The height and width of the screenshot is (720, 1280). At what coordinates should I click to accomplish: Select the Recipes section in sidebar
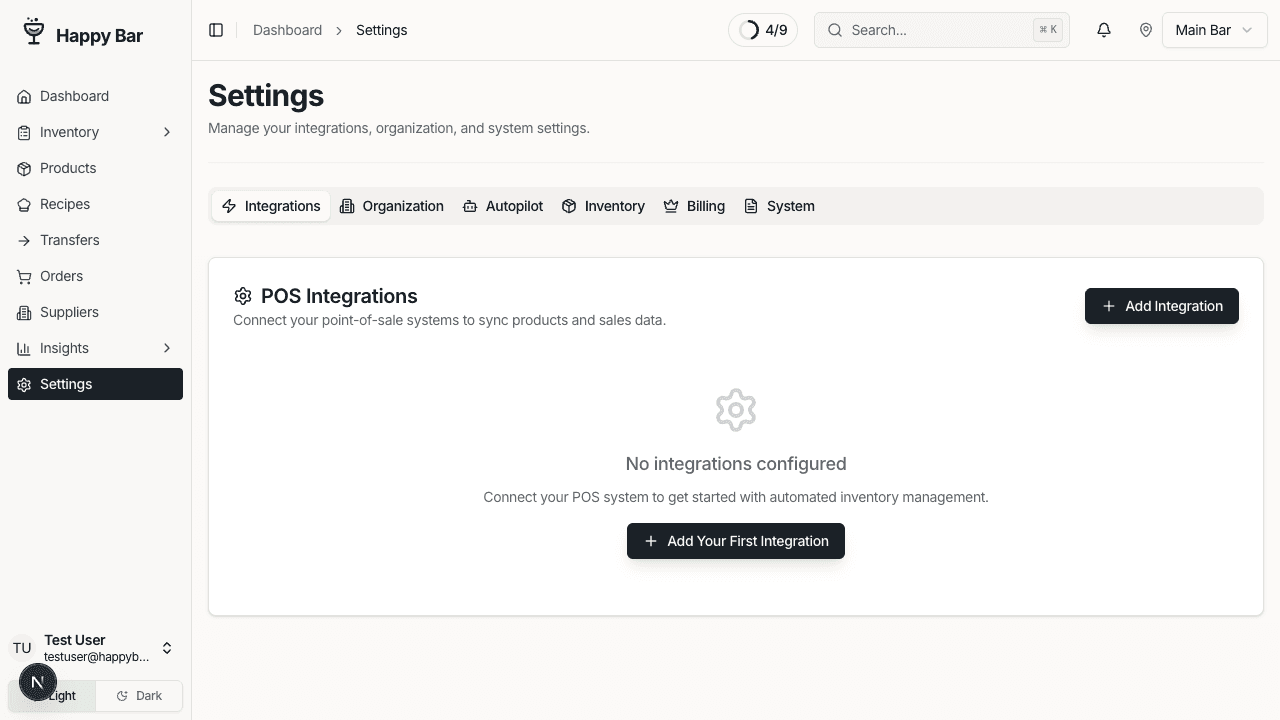64,204
